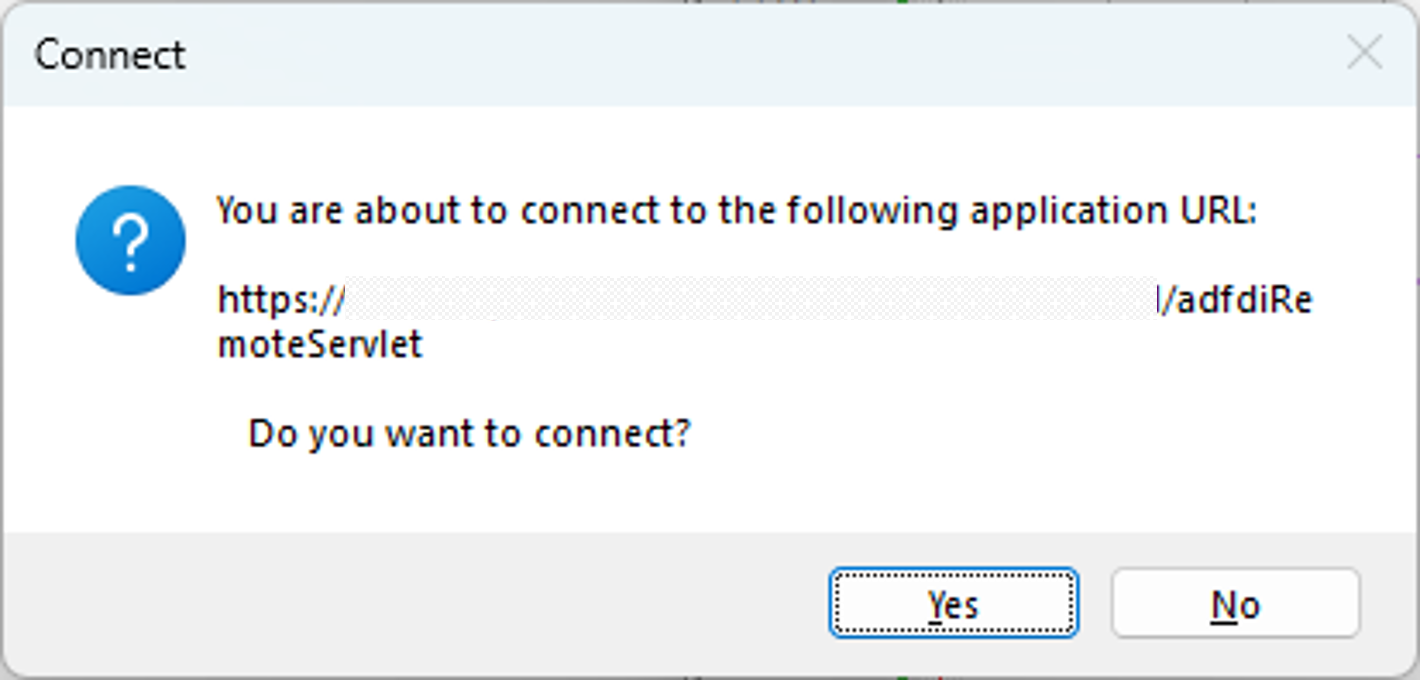
Task: Click the redacted portion of the application URL
Action: coord(750,299)
